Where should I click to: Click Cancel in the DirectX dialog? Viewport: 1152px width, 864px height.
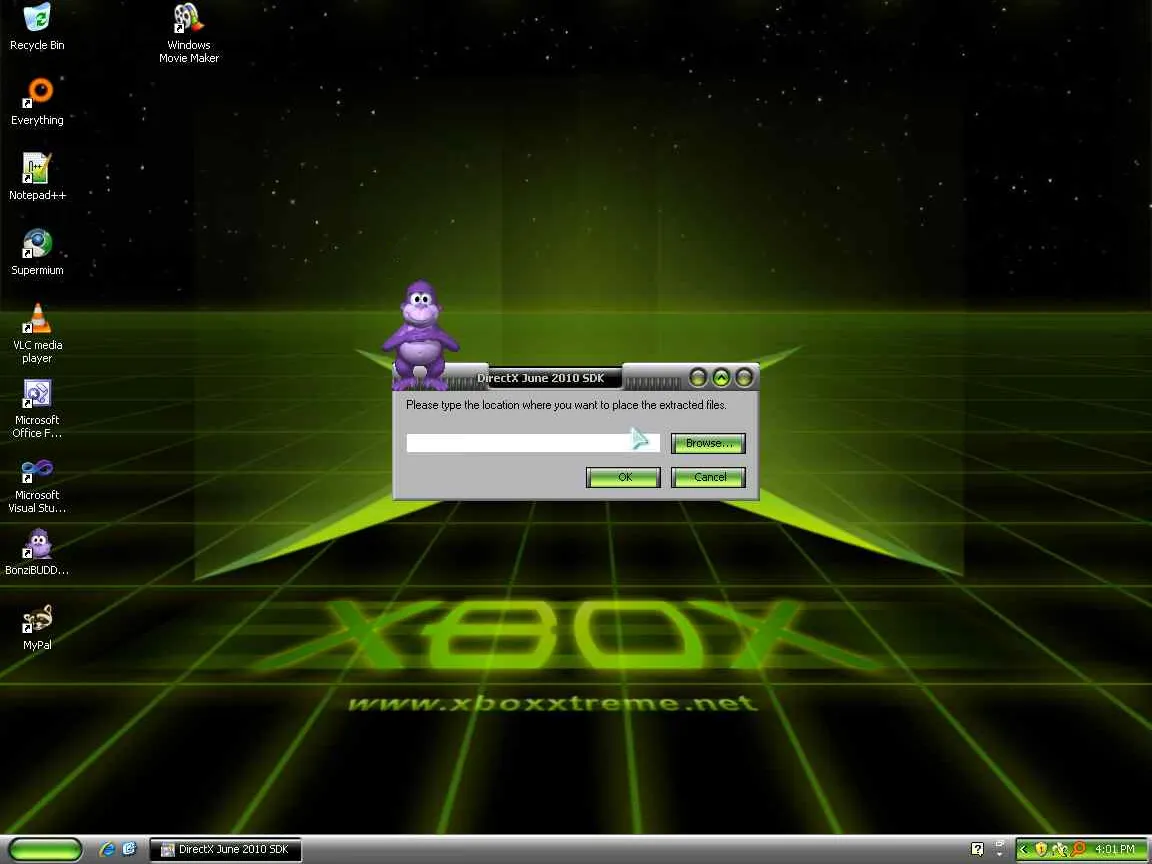point(708,478)
